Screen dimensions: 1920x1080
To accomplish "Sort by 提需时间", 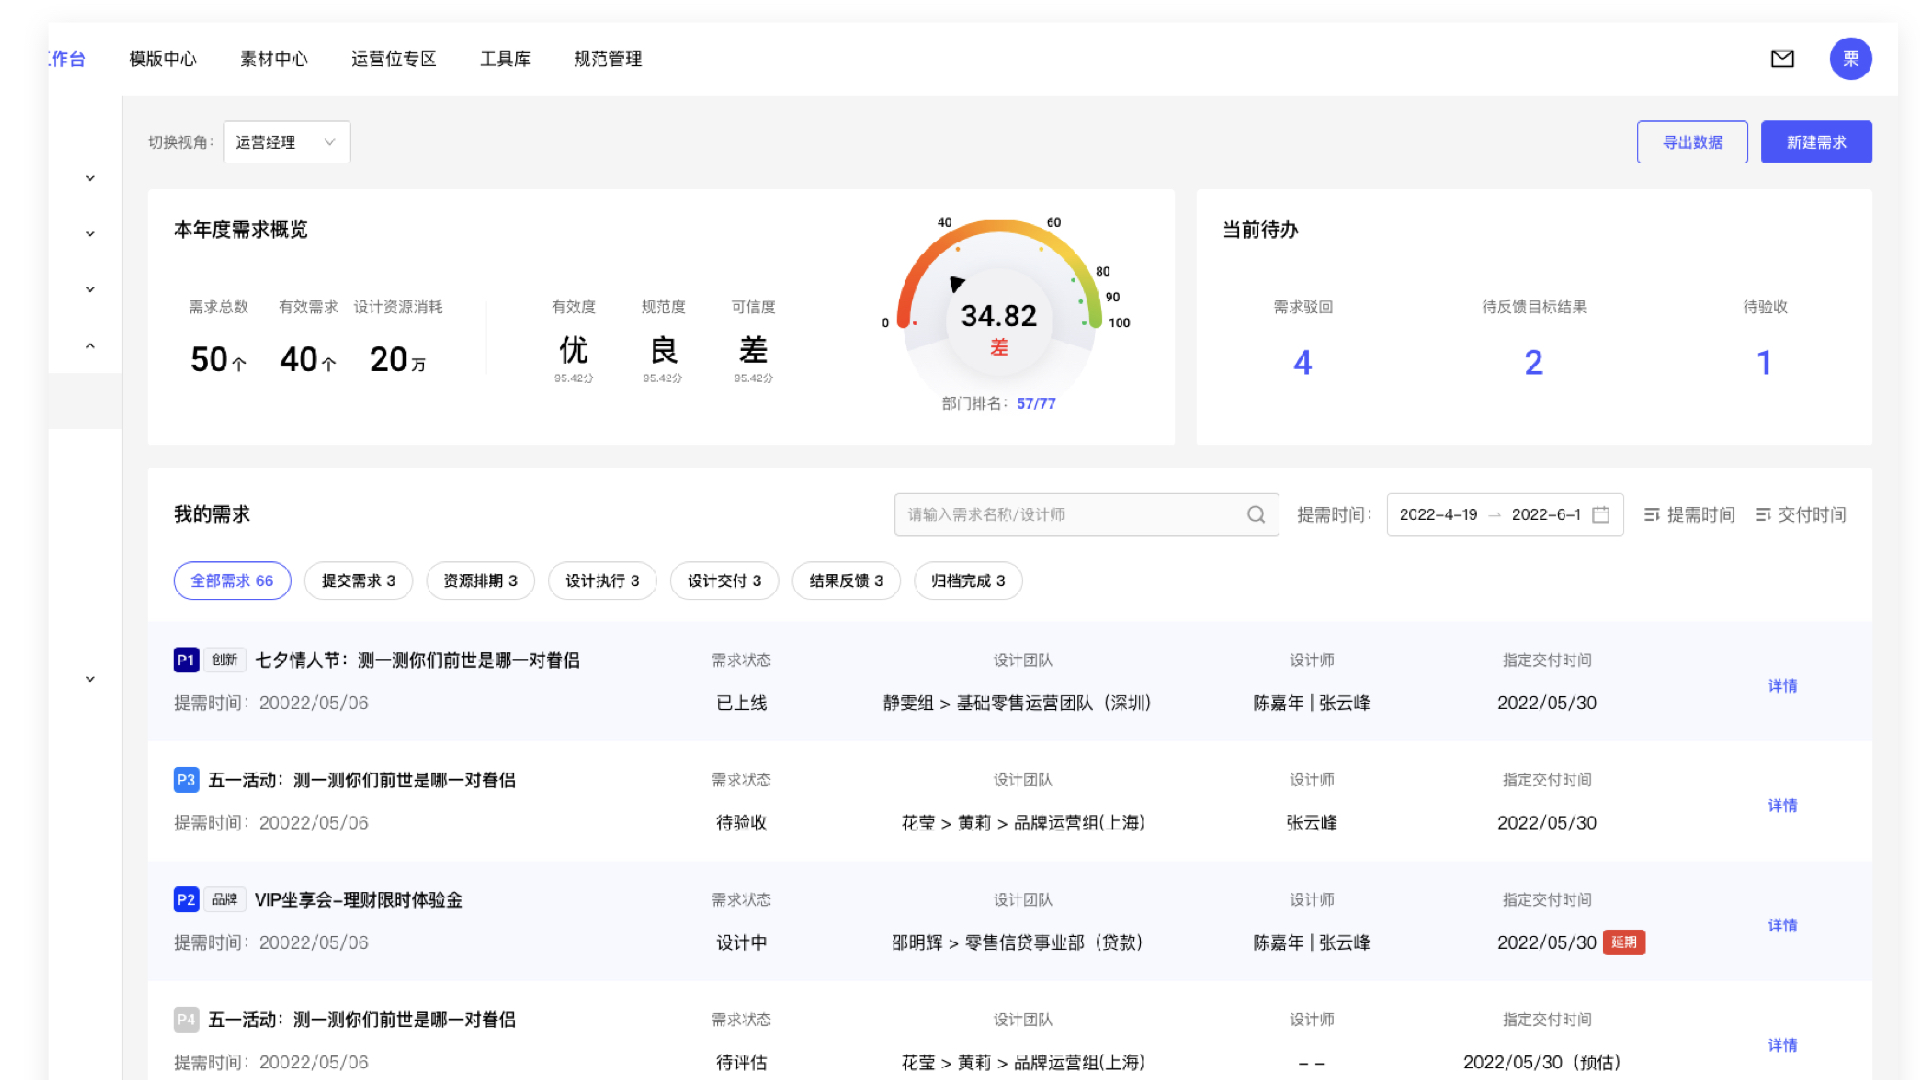I will (x=1689, y=515).
